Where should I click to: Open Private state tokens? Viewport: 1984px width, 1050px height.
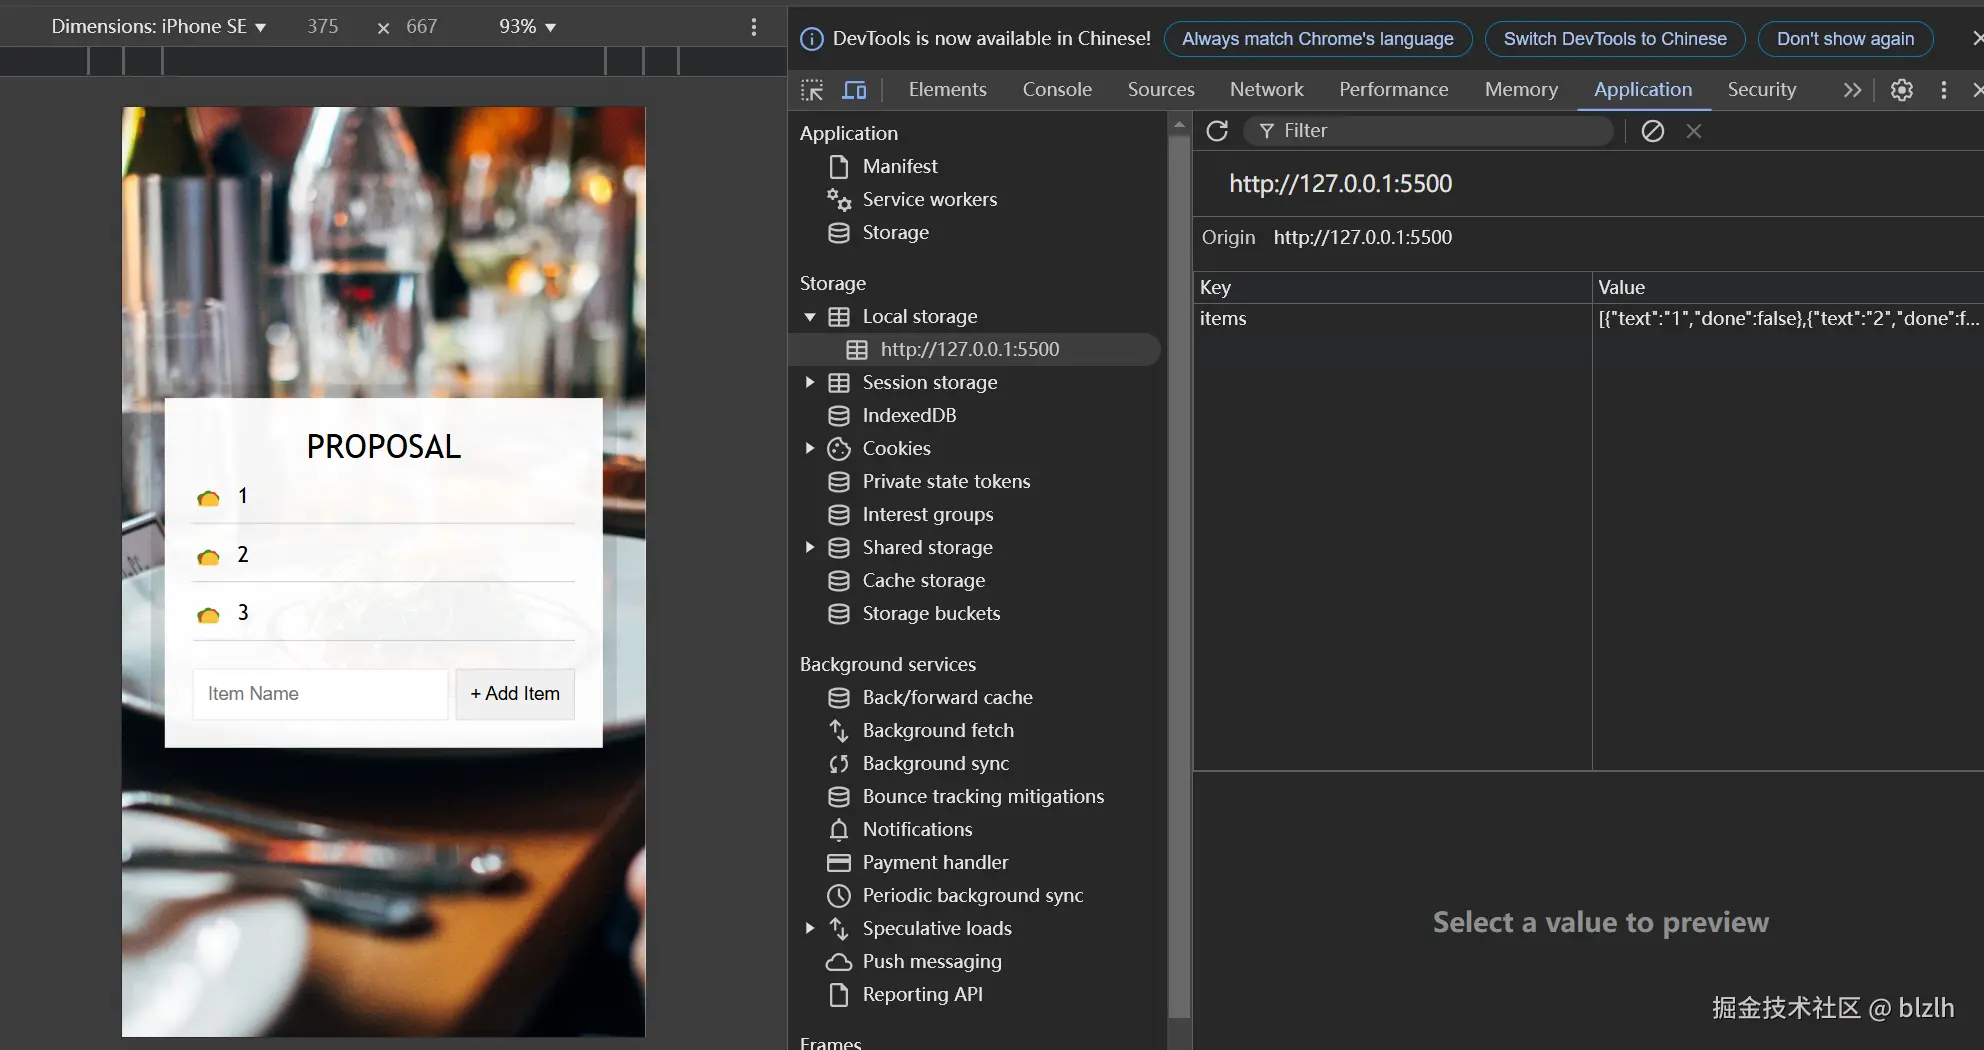coord(946,482)
